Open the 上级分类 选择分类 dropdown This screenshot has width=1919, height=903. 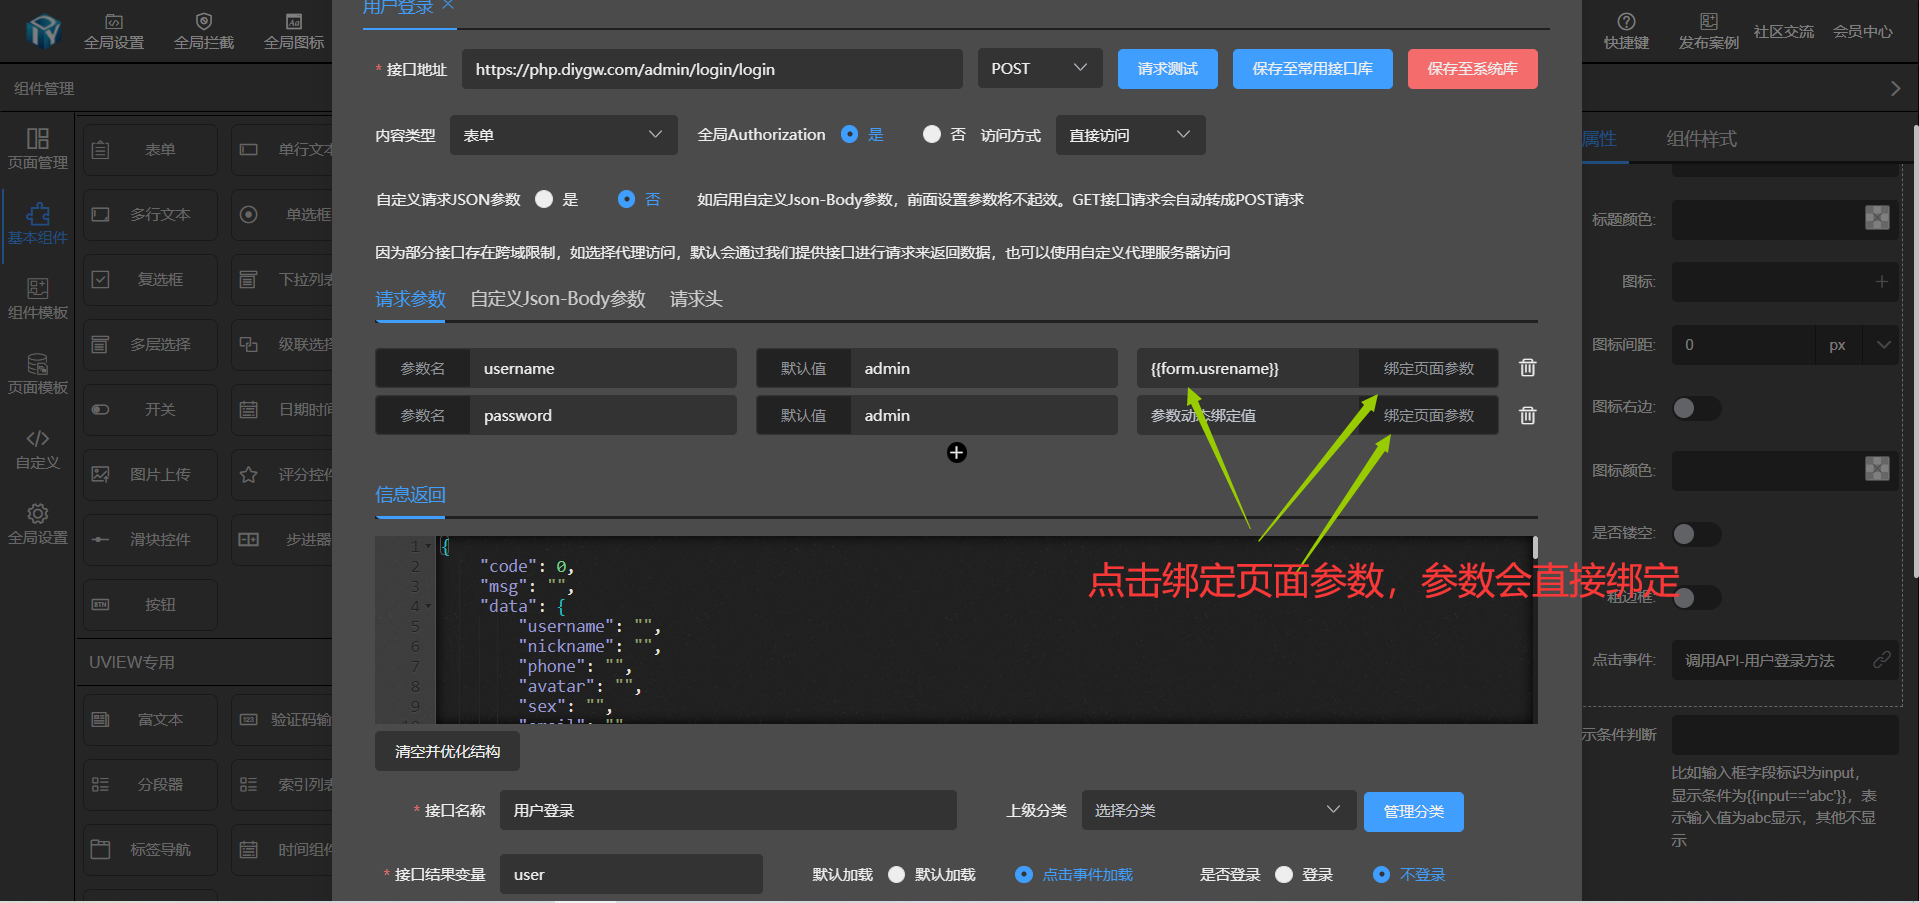(x=1218, y=810)
